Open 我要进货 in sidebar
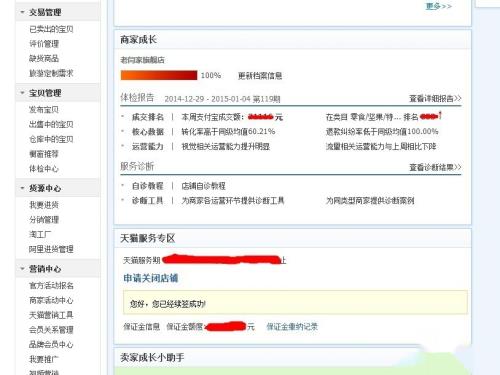The width and height of the screenshot is (500, 375). pos(44,205)
